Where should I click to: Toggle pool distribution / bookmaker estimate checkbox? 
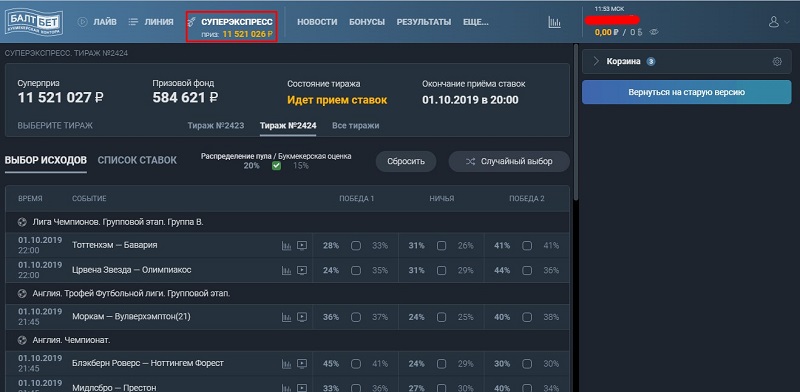click(277, 166)
